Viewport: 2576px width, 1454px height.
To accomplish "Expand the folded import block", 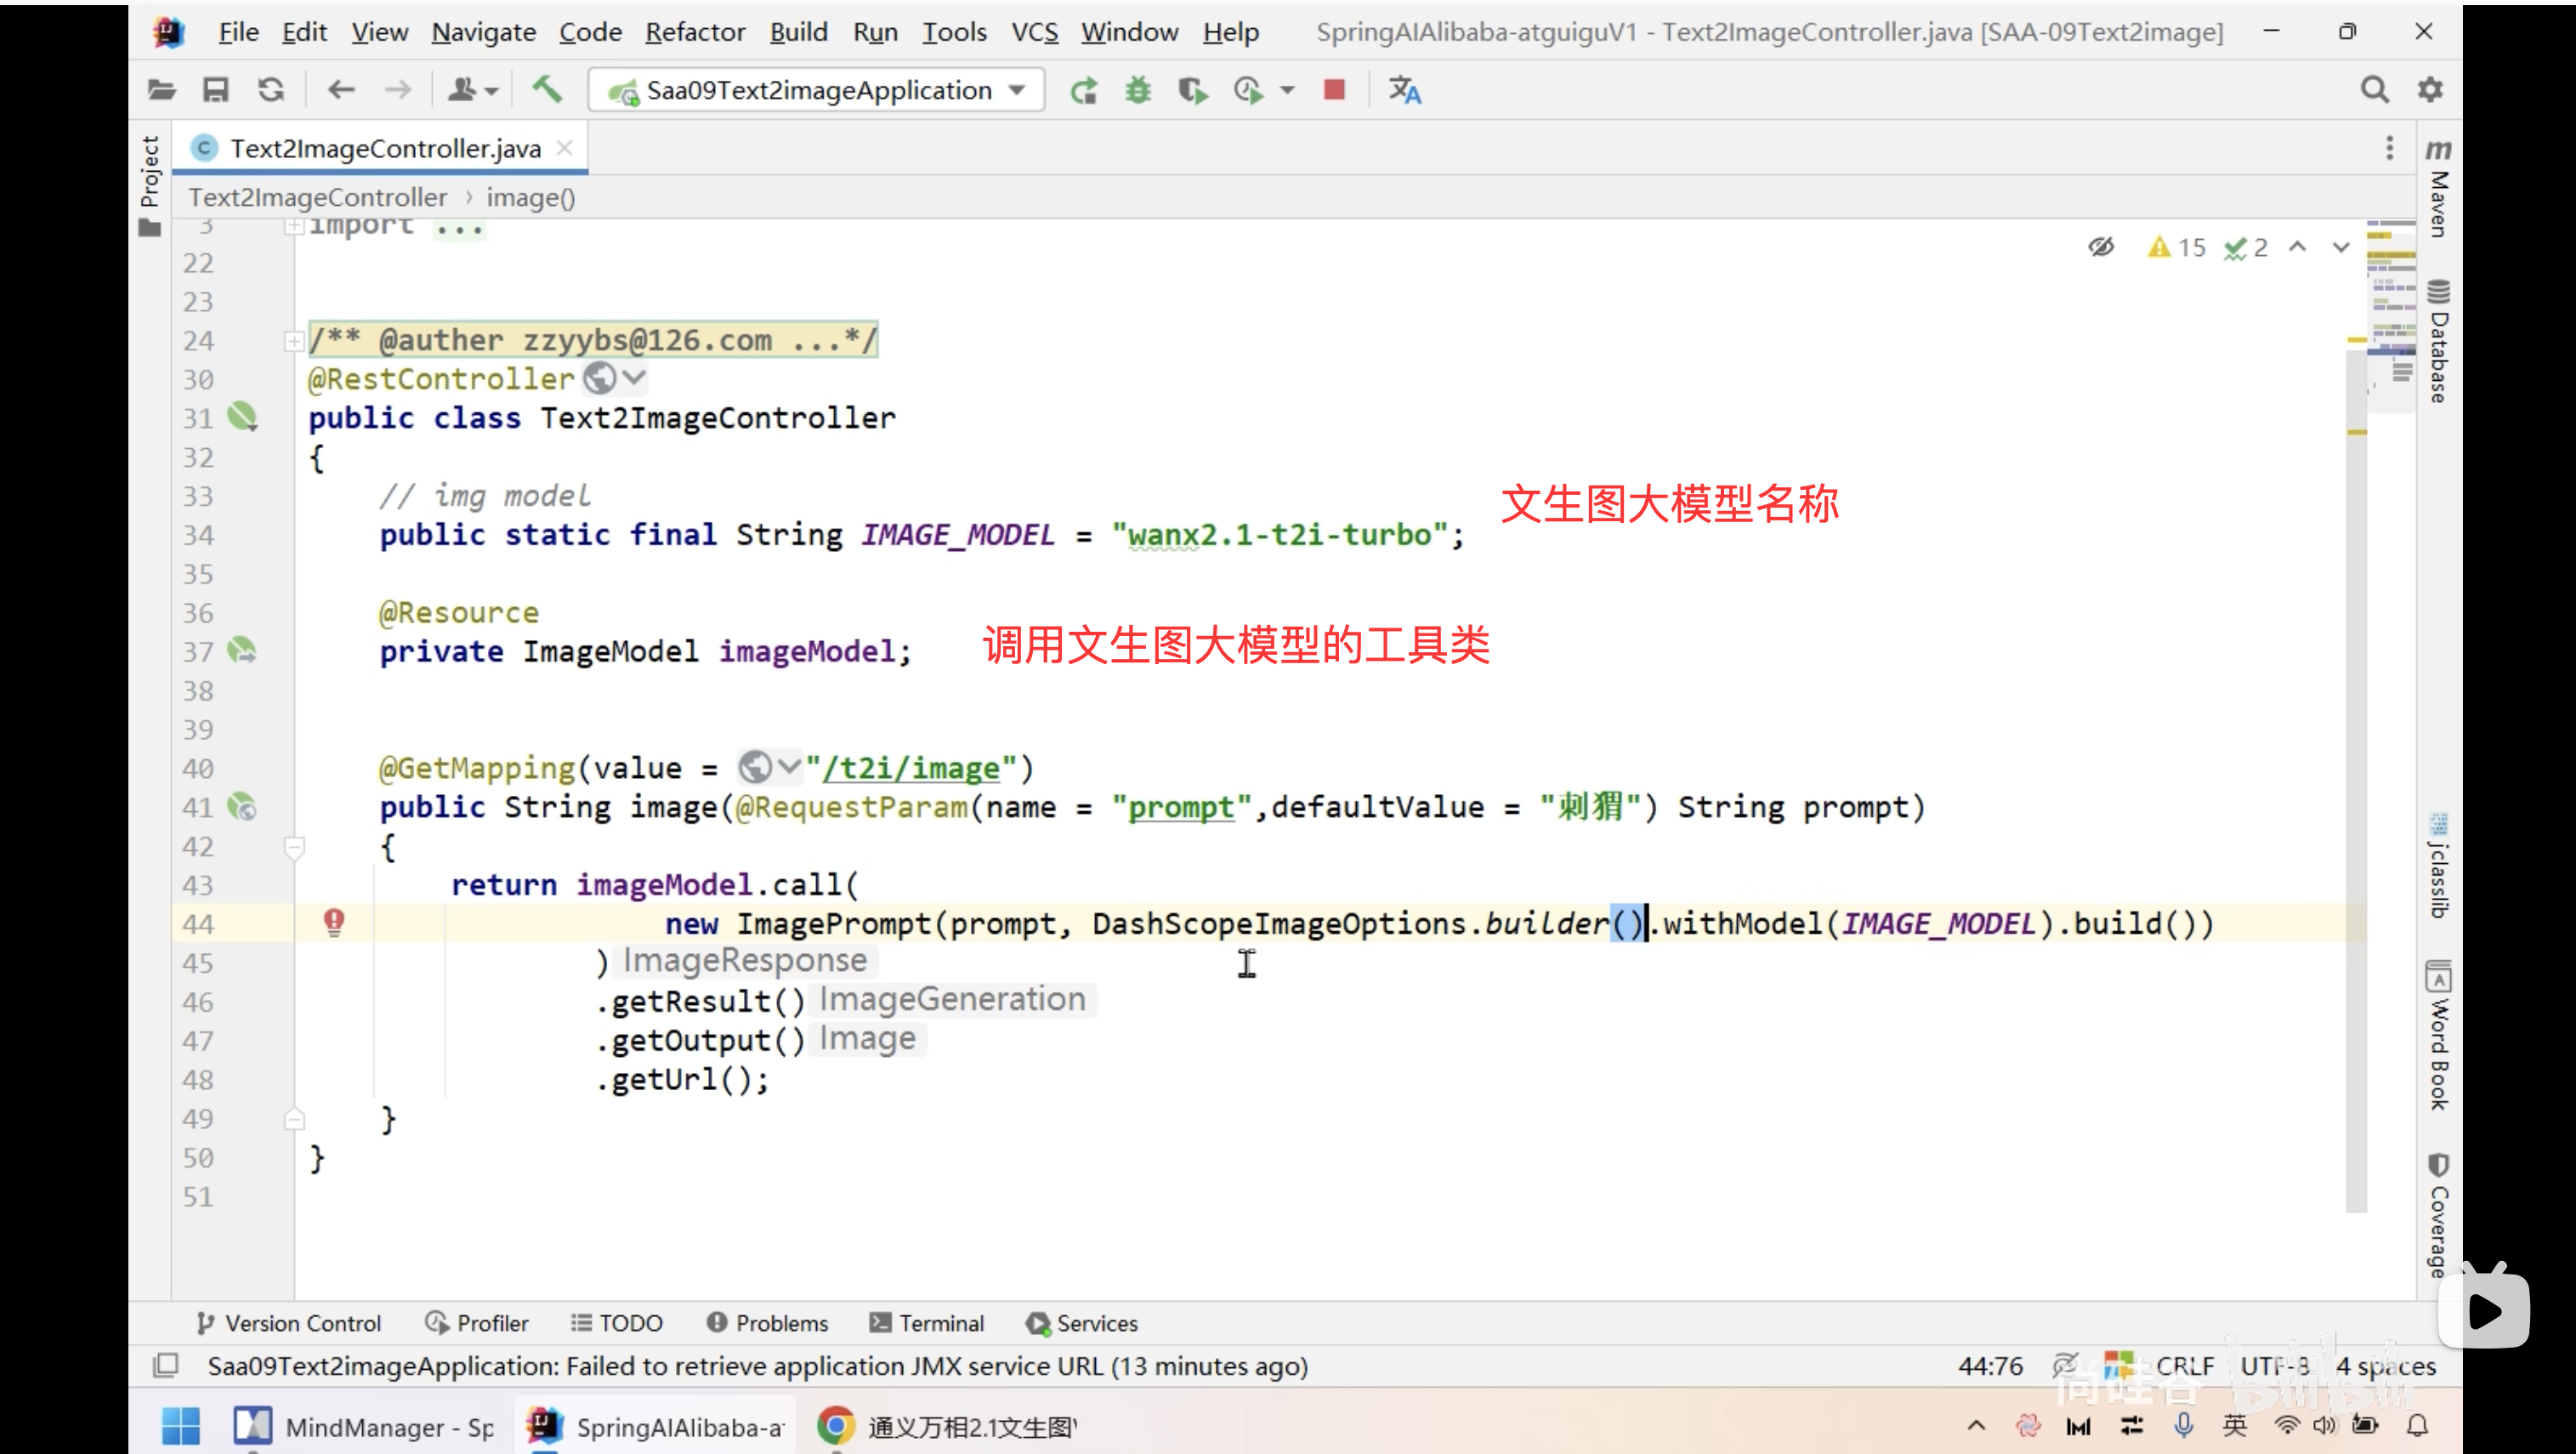I will (294, 227).
